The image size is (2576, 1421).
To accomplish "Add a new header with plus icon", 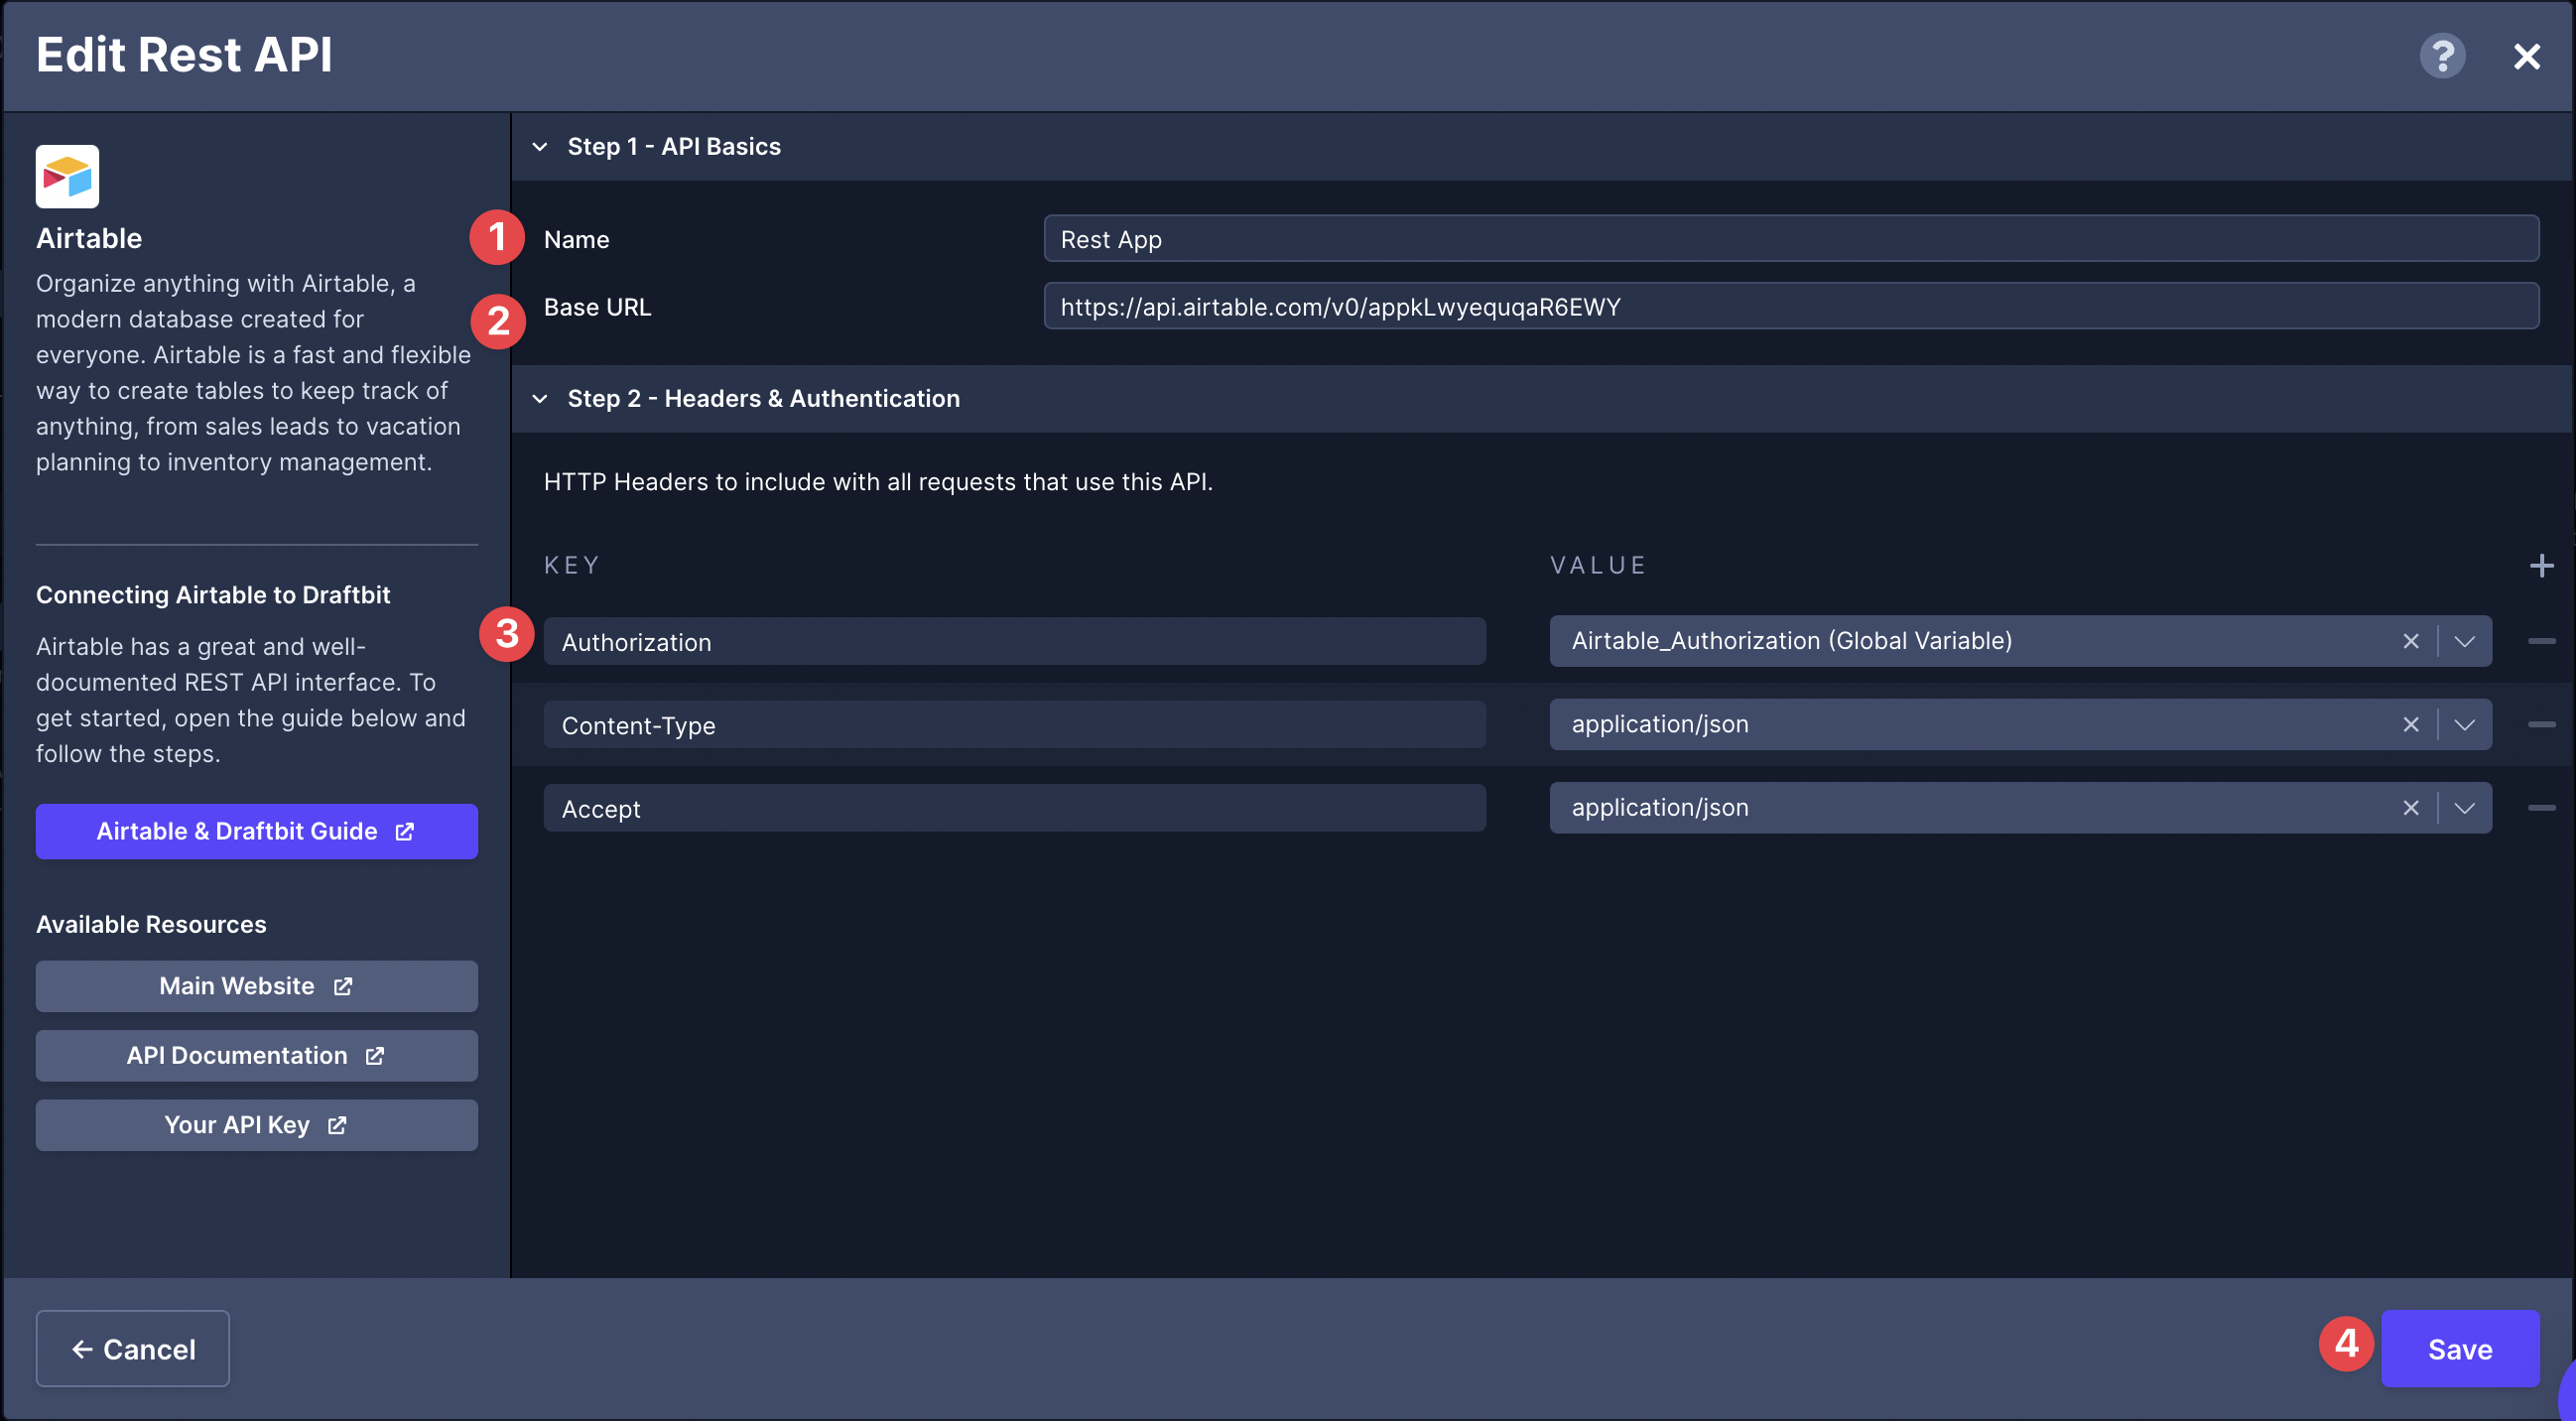I will (x=2541, y=566).
